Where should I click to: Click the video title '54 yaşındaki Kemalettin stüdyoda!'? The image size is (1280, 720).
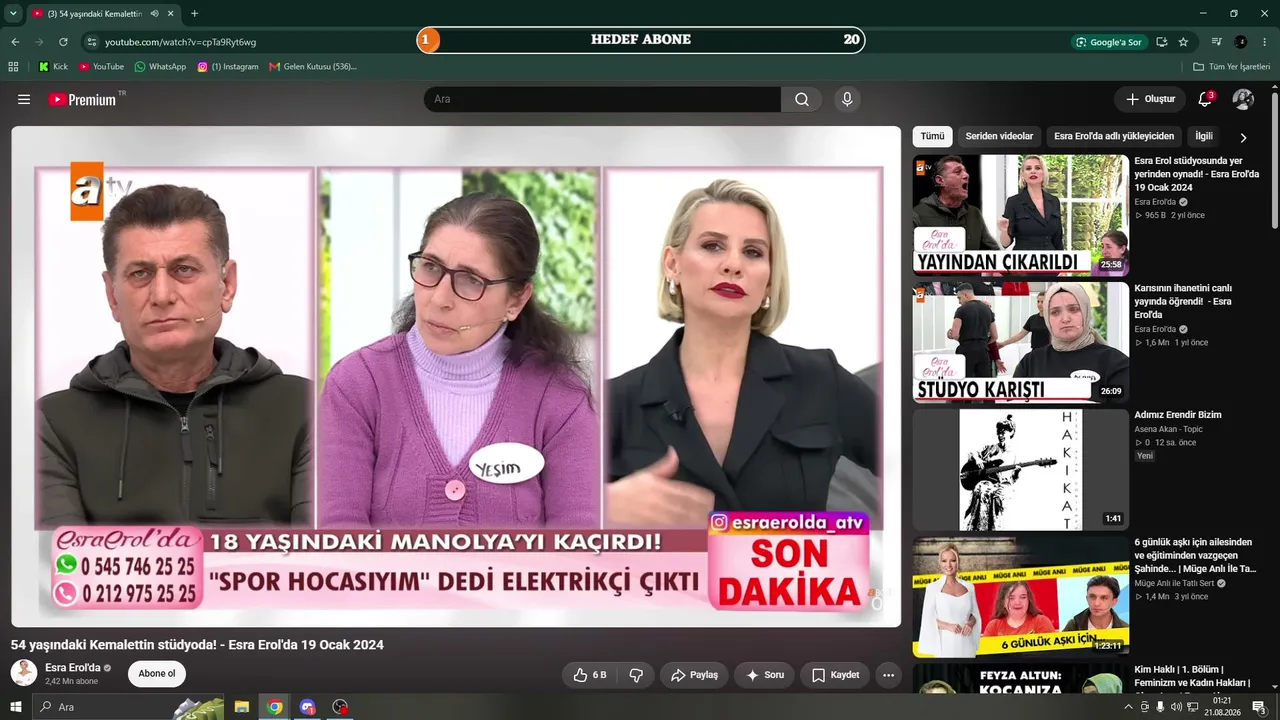pyautogui.click(x=197, y=645)
